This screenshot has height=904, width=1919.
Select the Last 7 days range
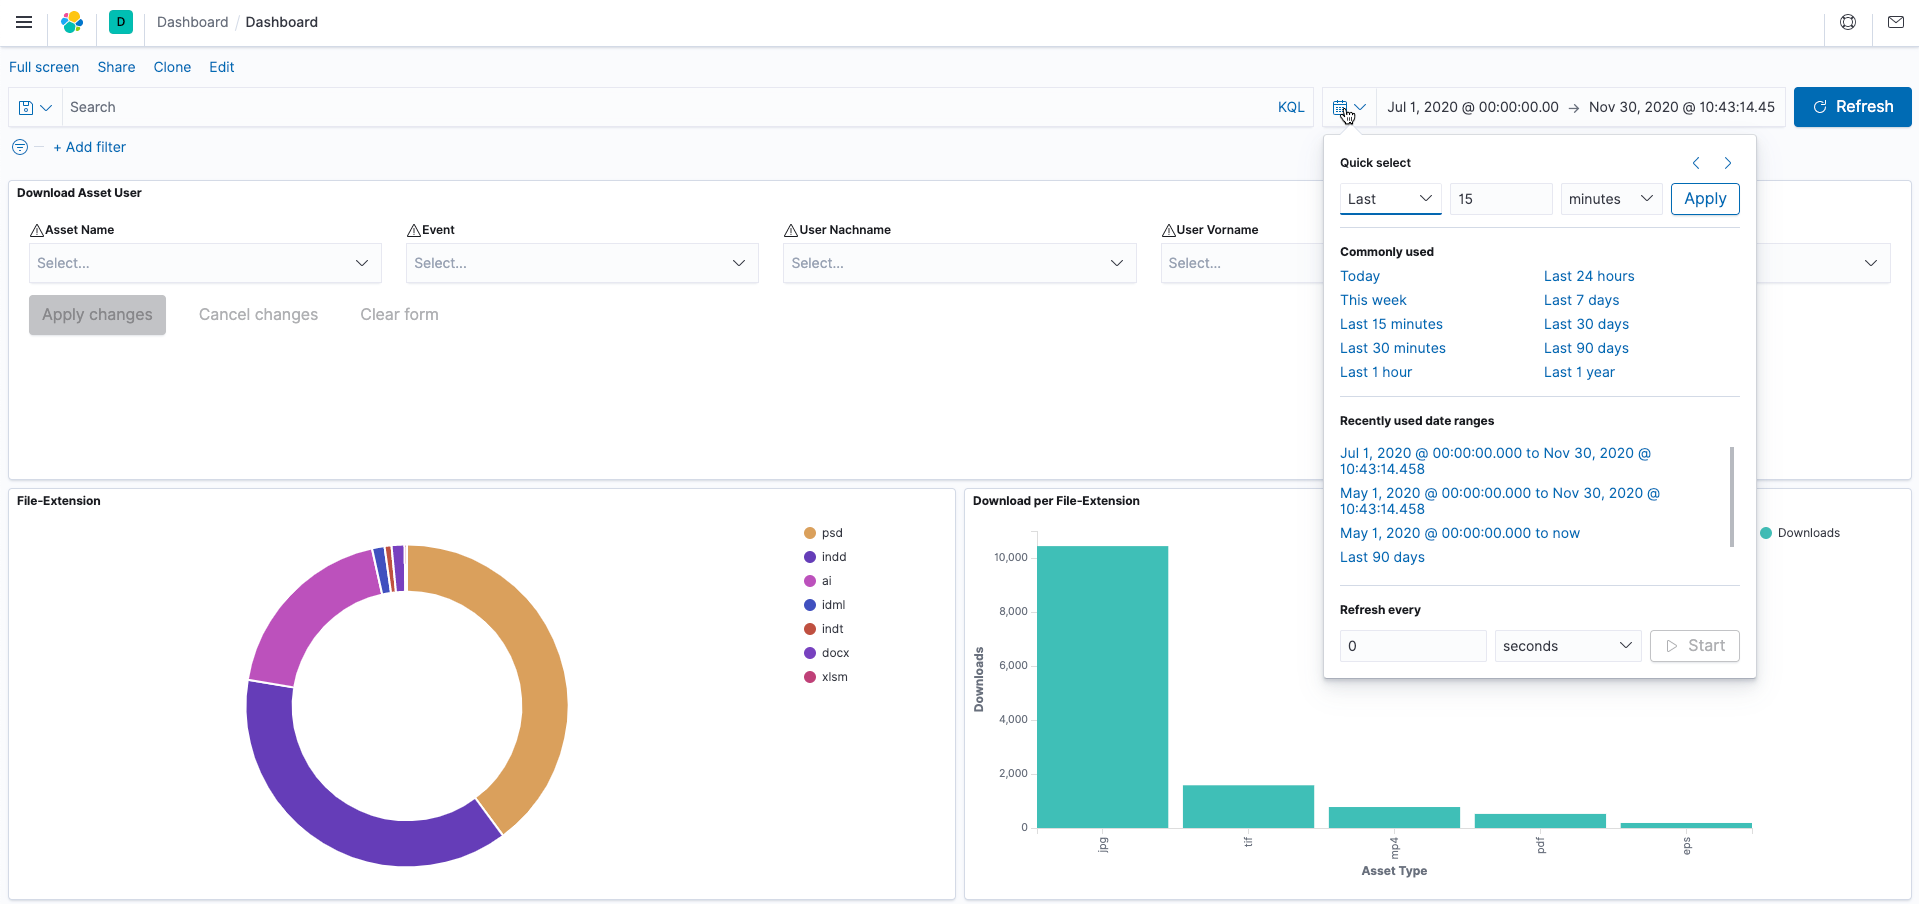(x=1581, y=300)
